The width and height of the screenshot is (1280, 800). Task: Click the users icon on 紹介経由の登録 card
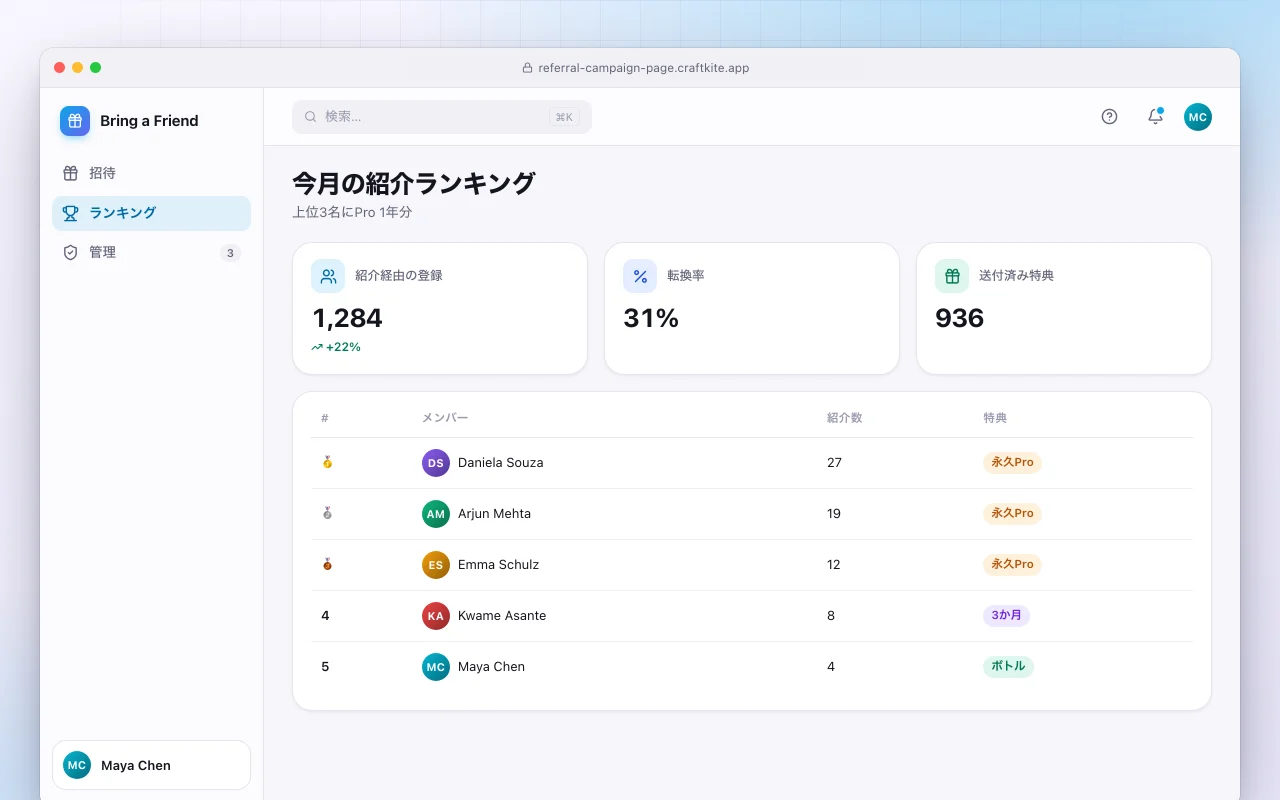(x=328, y=276)
